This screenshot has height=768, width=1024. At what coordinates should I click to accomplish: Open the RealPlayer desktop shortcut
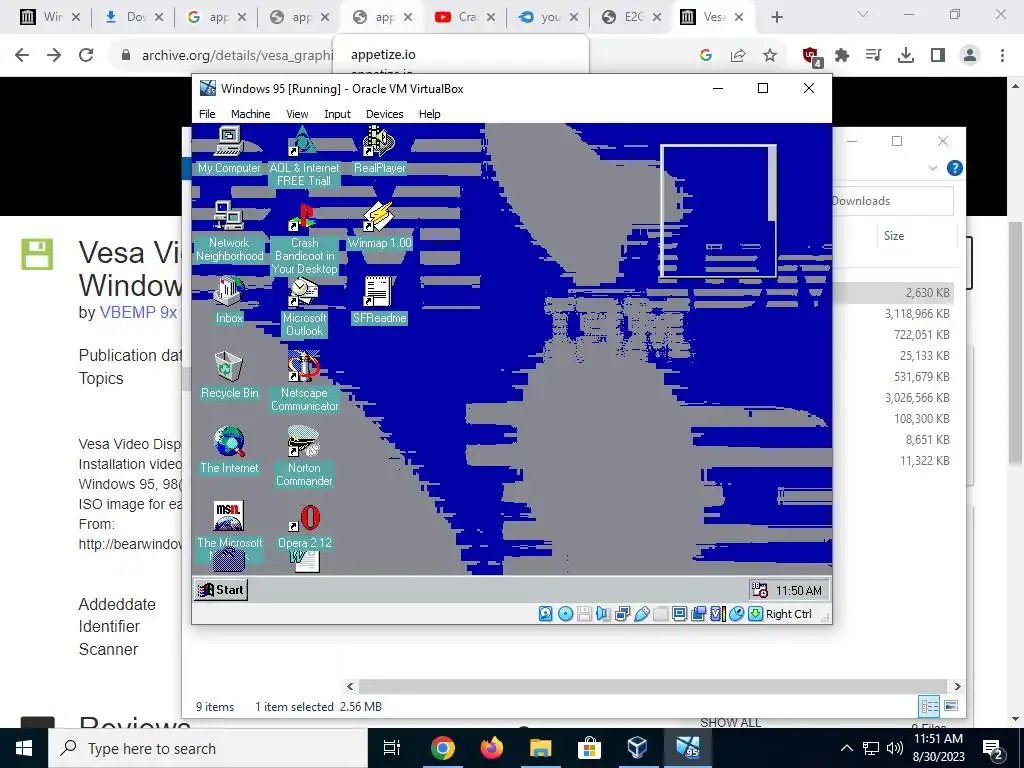click(x=379, y=150)
